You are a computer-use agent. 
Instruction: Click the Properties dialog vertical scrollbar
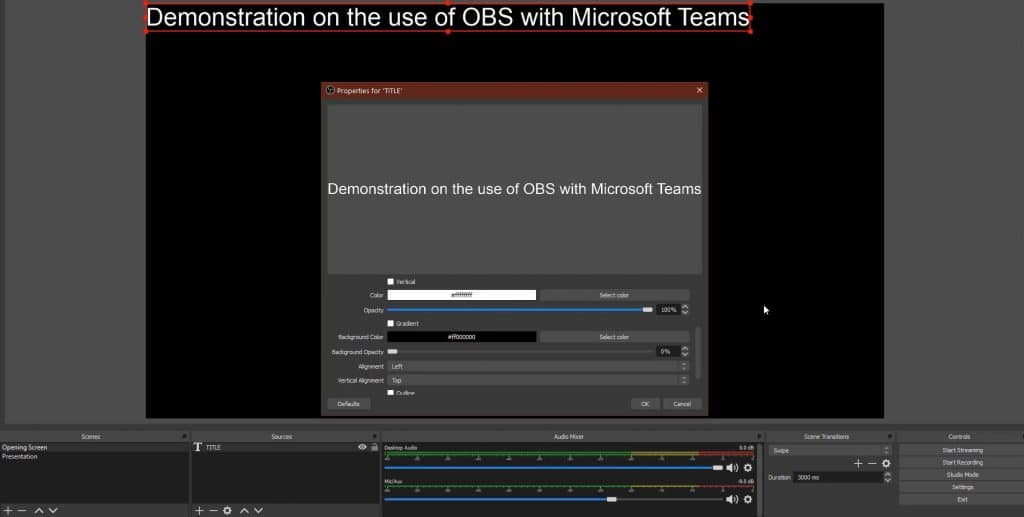pyautogui.click(x=697, y=352)
